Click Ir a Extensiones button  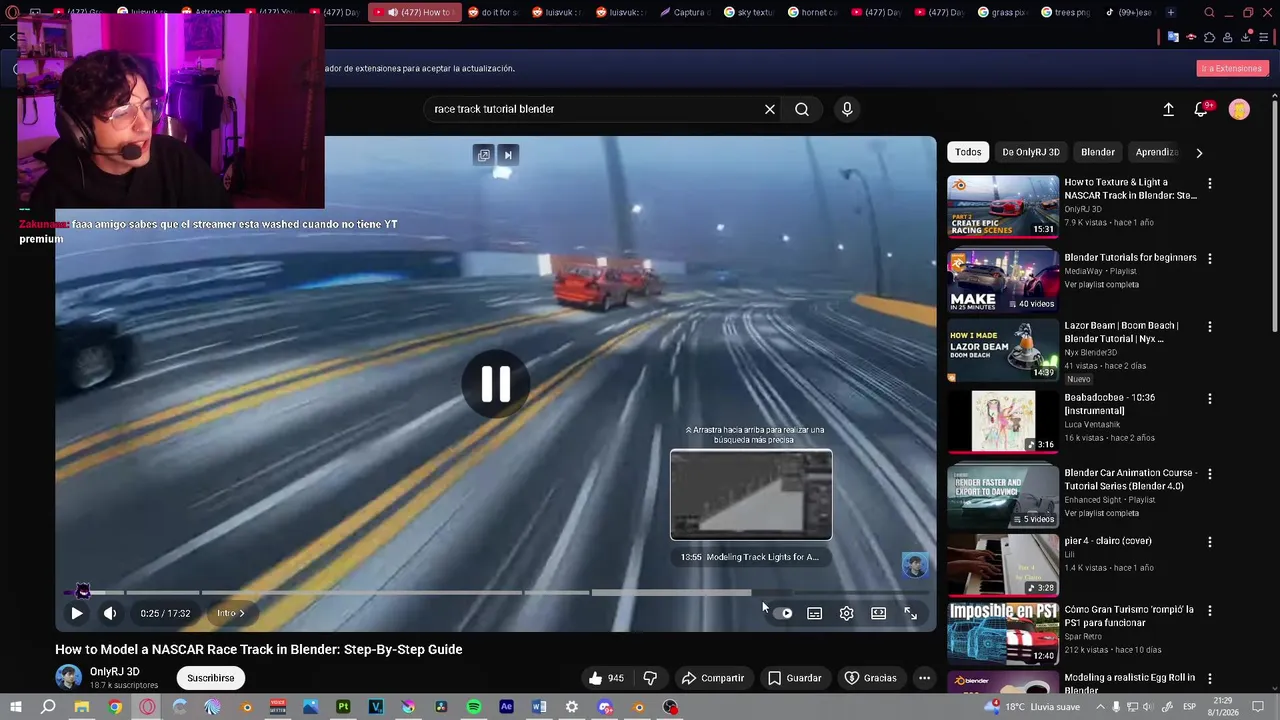coord(1232,68)
